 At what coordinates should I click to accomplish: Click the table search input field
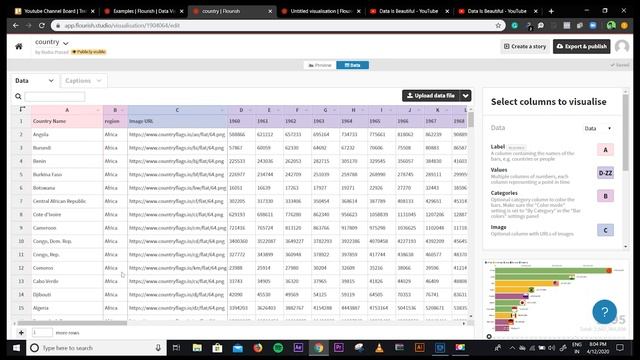click(55, 96)
